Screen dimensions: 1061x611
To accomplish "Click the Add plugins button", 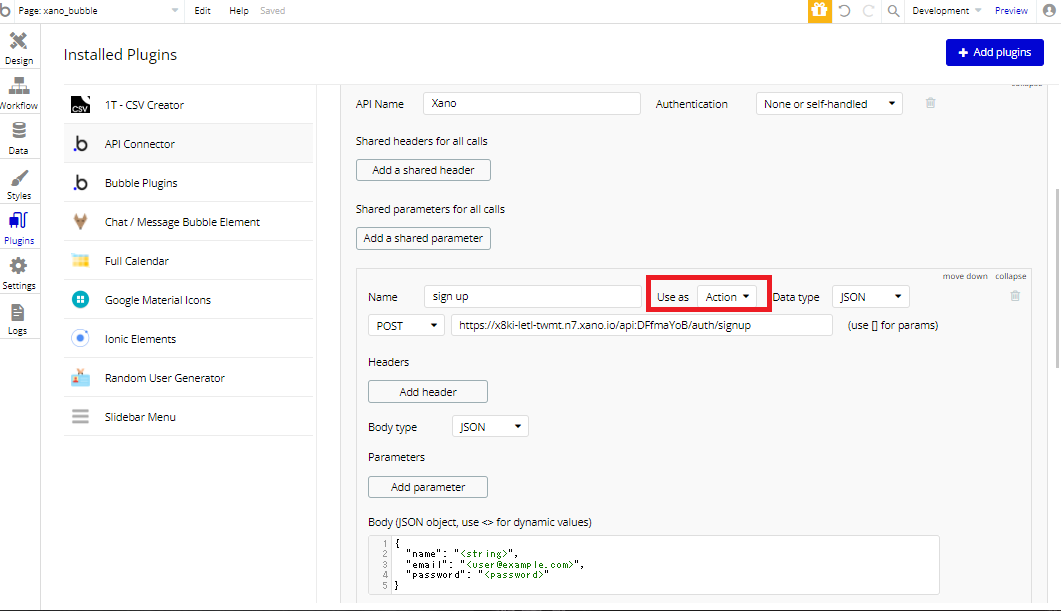I will tap(995, 52).
